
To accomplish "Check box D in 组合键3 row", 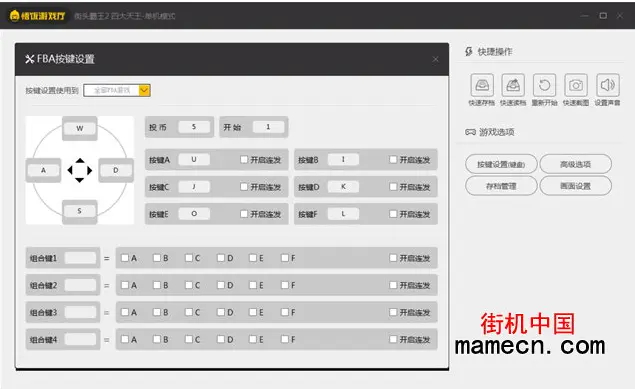I will 221,312.
